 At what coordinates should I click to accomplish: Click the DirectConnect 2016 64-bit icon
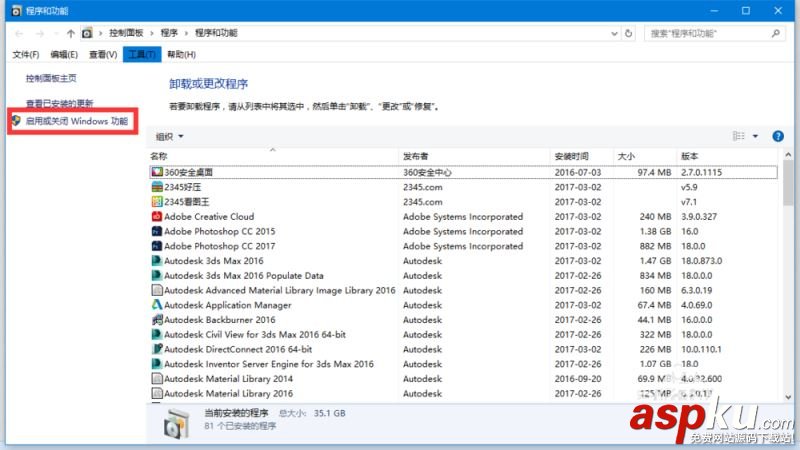tap(157, 349)
